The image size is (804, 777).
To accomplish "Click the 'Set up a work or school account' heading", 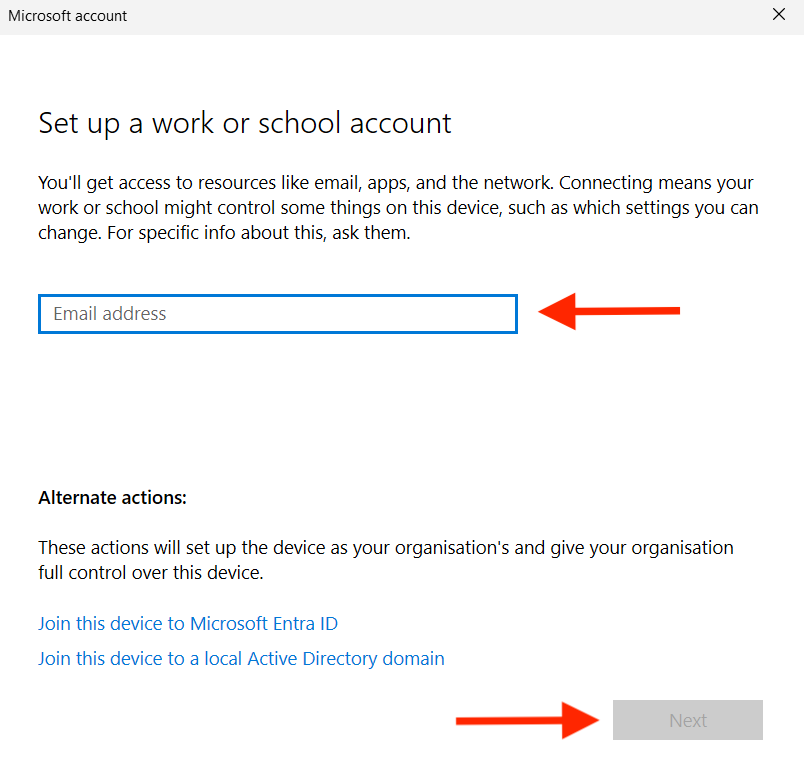I will tap(245, 123).
